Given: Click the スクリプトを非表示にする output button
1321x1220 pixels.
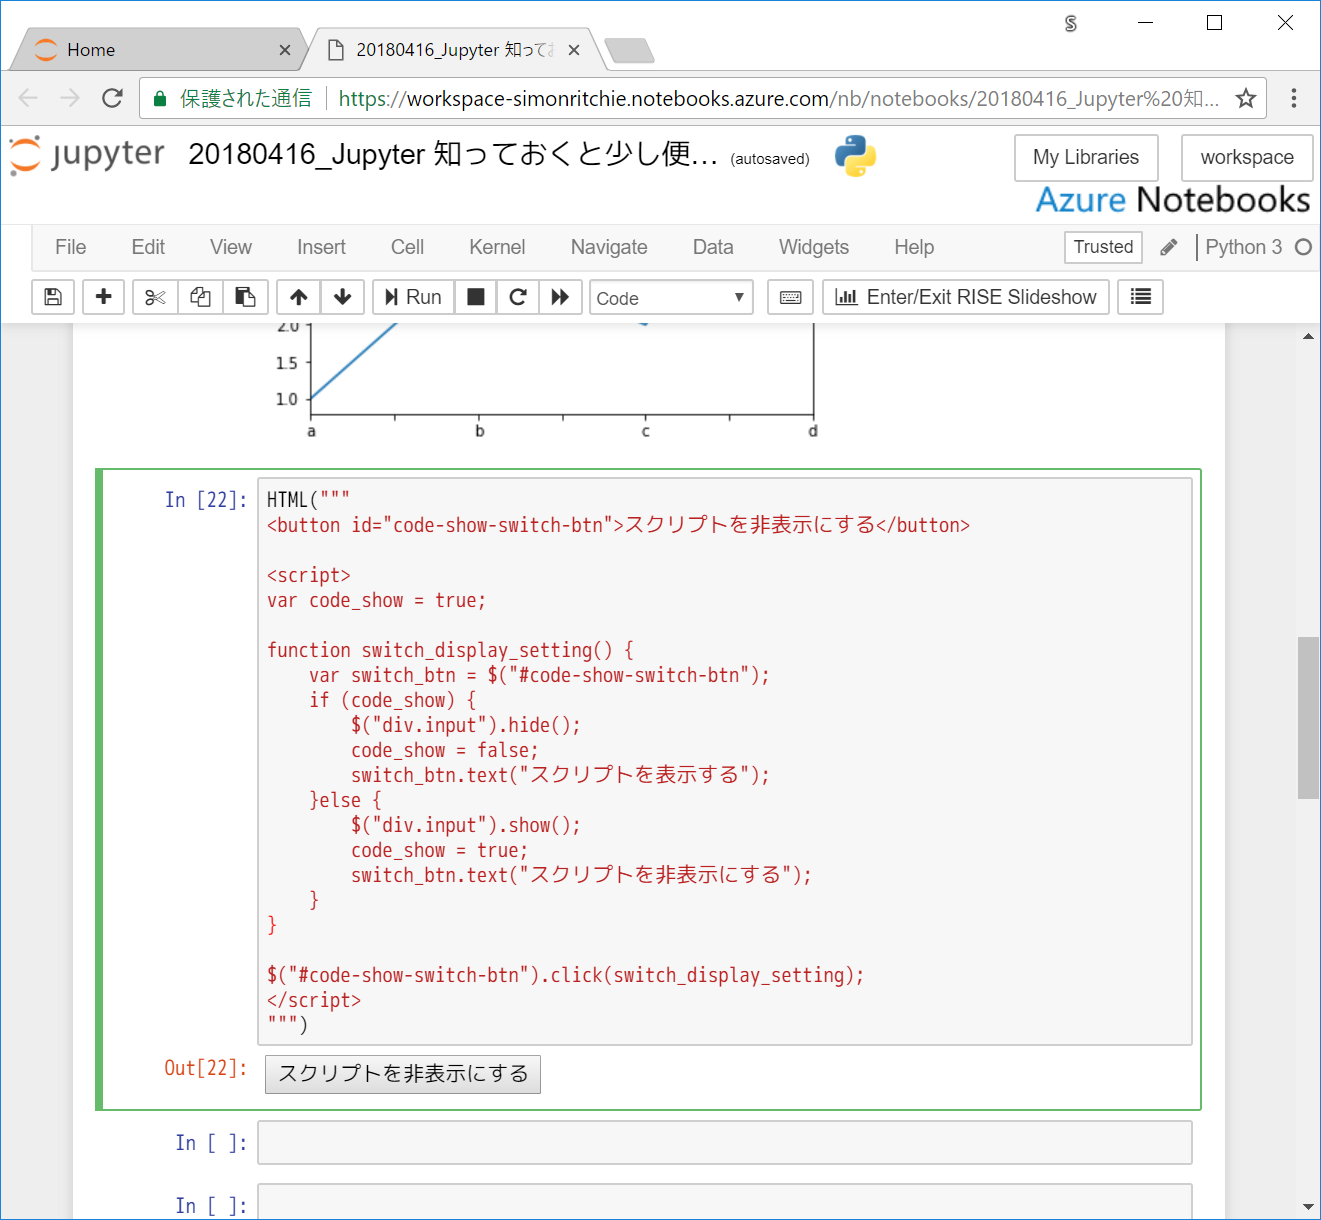Looking at the screenshot, I should [x=403, y=1074].
